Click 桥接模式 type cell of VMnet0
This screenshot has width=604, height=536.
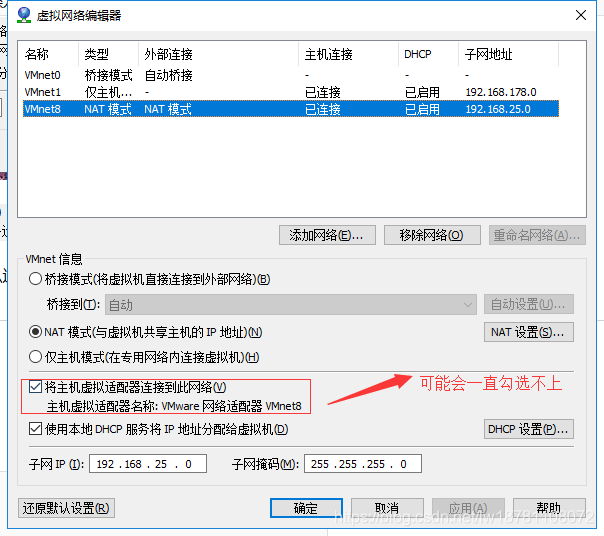[x=108, y=75]
